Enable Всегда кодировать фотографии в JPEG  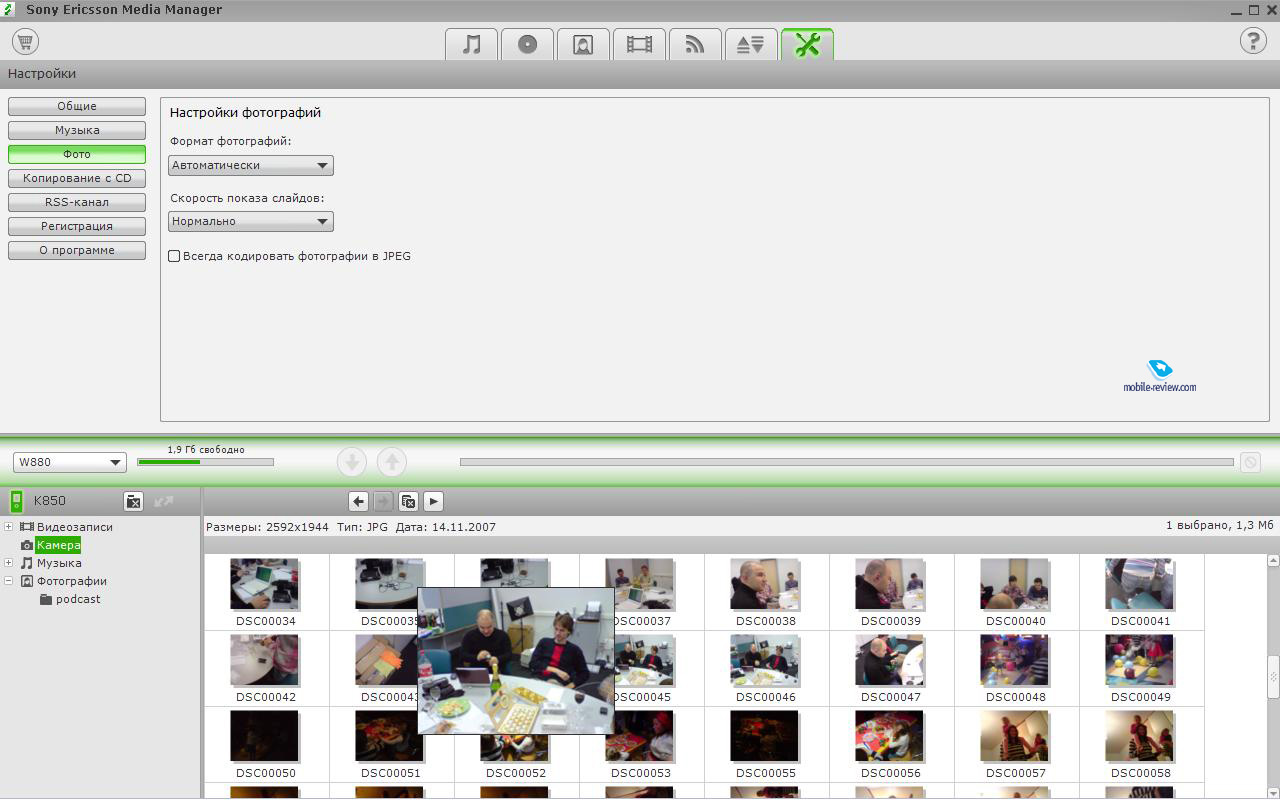174,256
